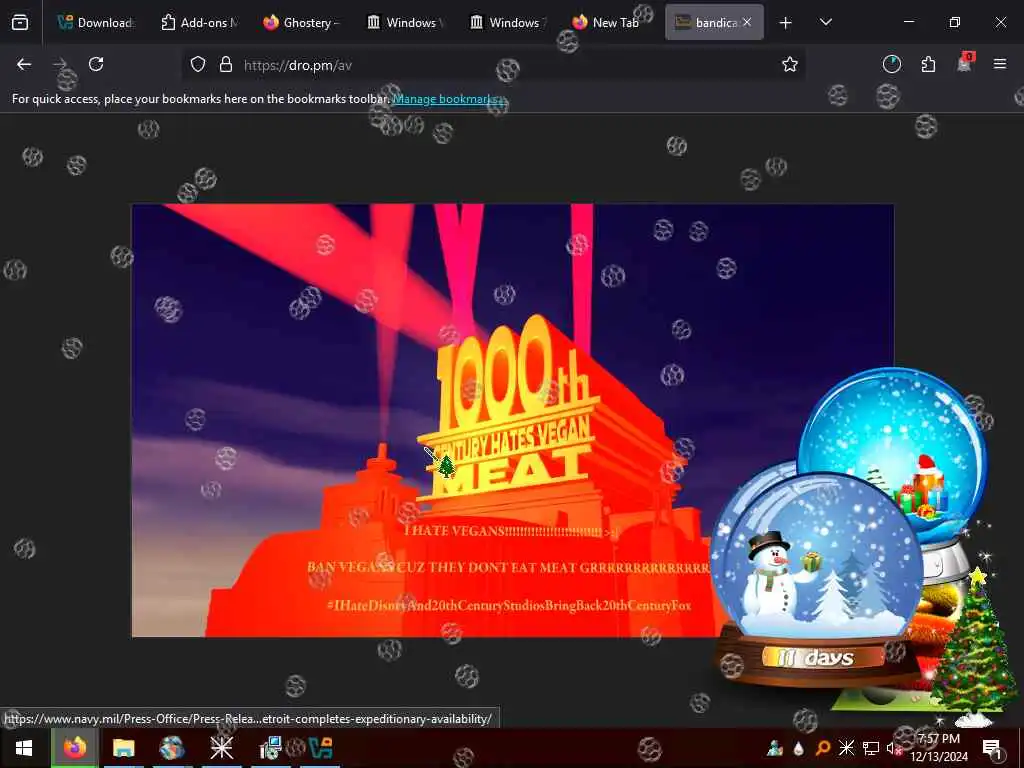Open the teal VS-style app in taskbar
This screenshot has height=768, width=1024.
(321, 748)
